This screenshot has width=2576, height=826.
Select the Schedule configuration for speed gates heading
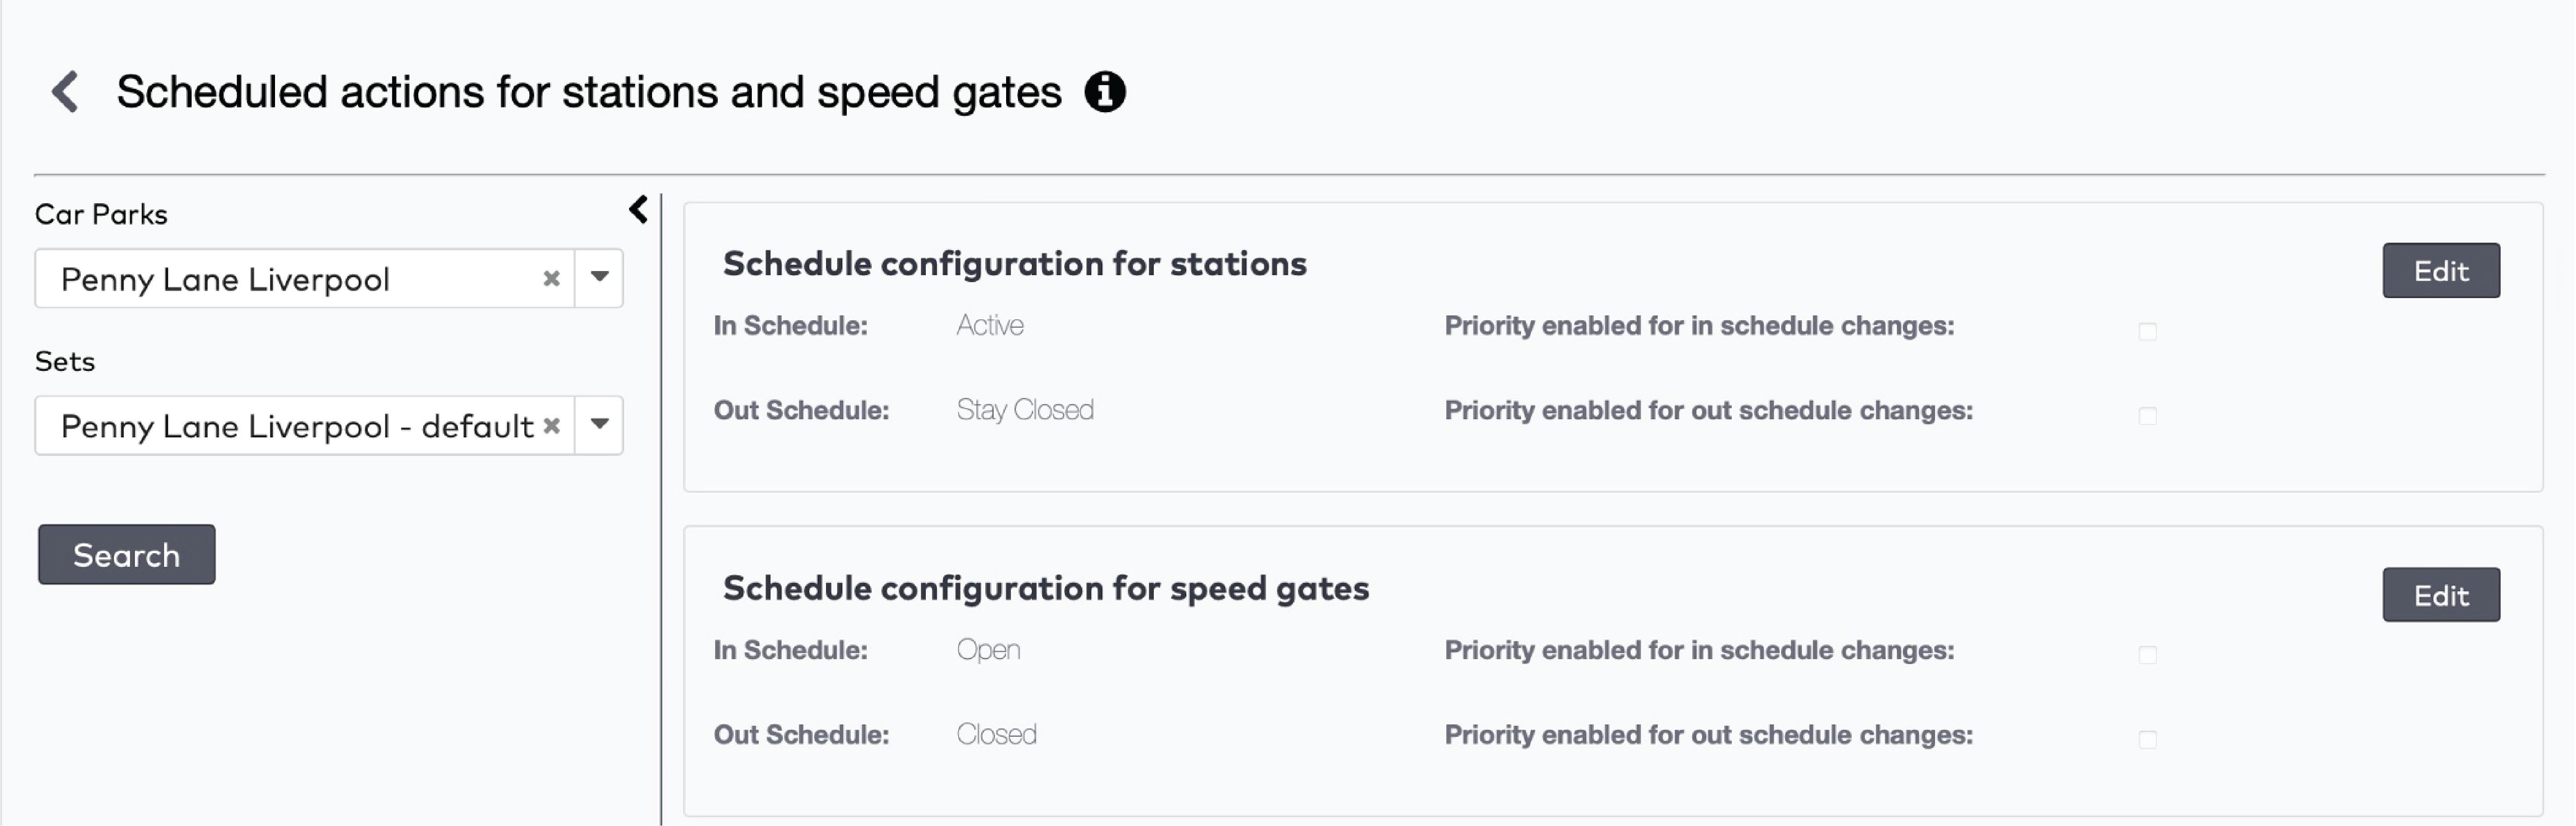point(1046,588)
